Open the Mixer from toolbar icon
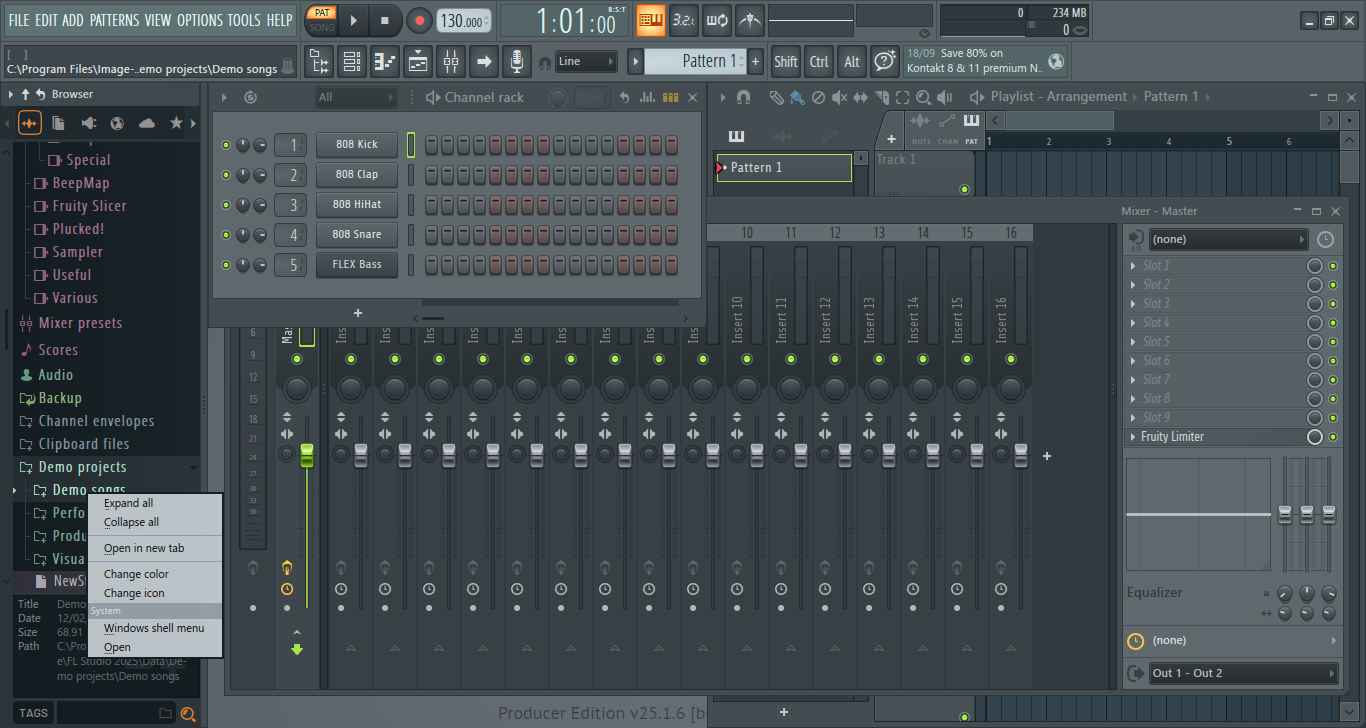The height and width of the screenshot is (728, 1366). coord(451,62)
